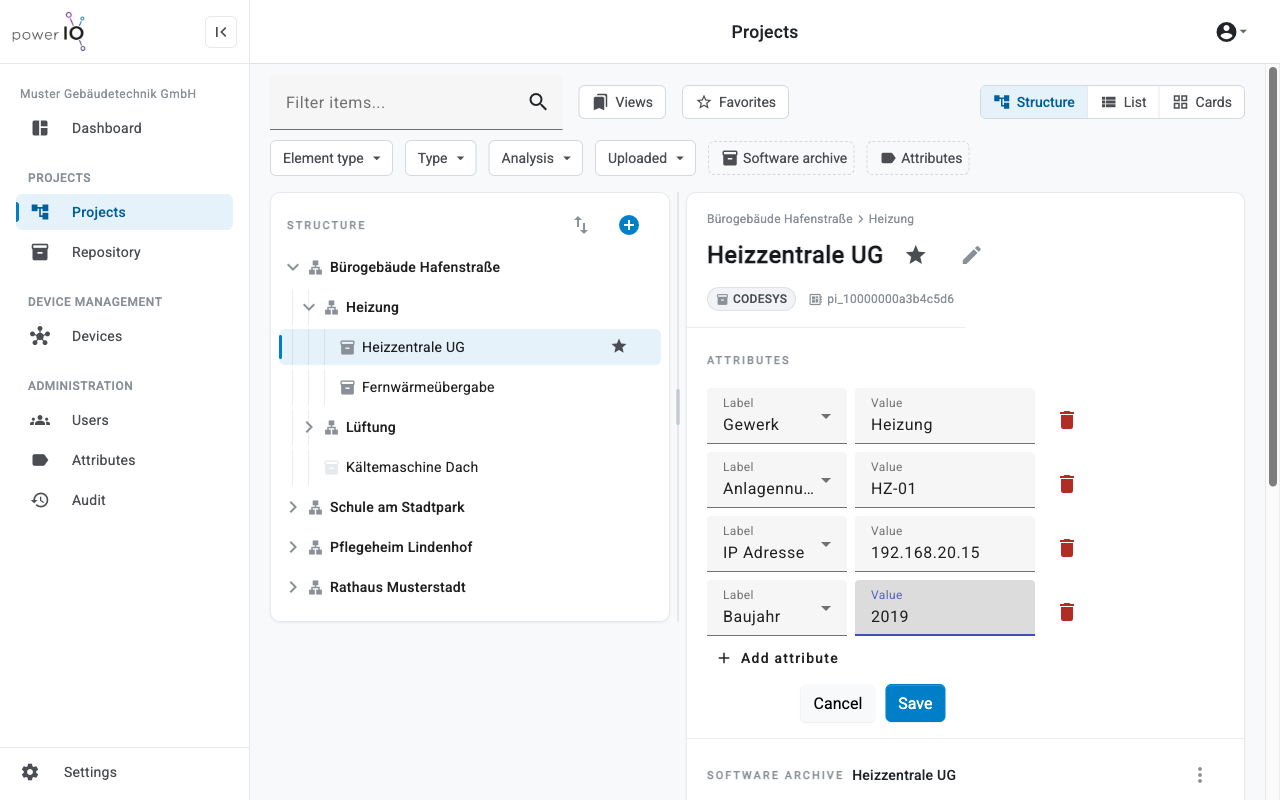1280x800 pixels.
Task: Click Add attribute
Action: pyautogui.click(x=778, y=658)
